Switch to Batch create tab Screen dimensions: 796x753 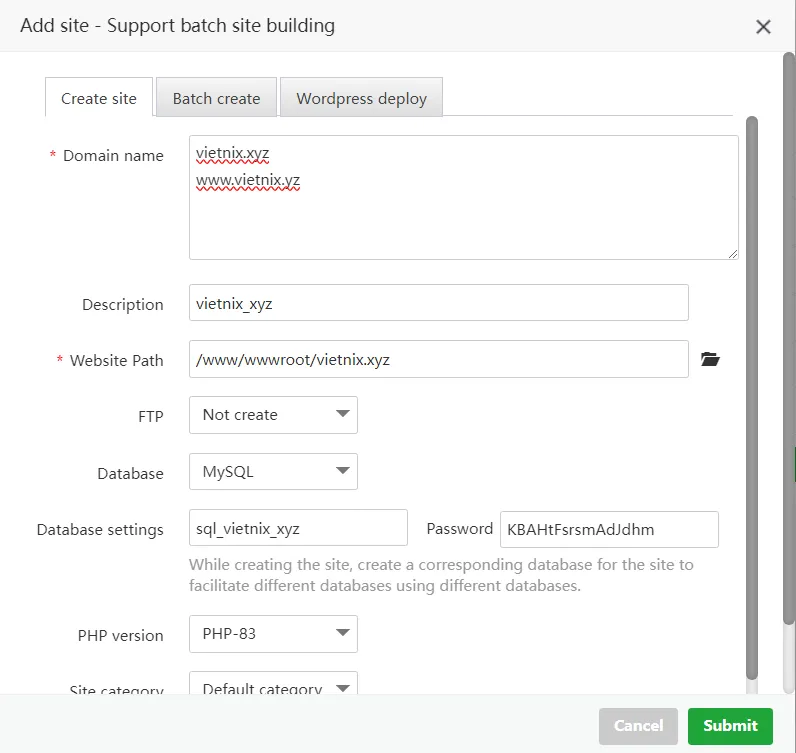coord(216,99)
